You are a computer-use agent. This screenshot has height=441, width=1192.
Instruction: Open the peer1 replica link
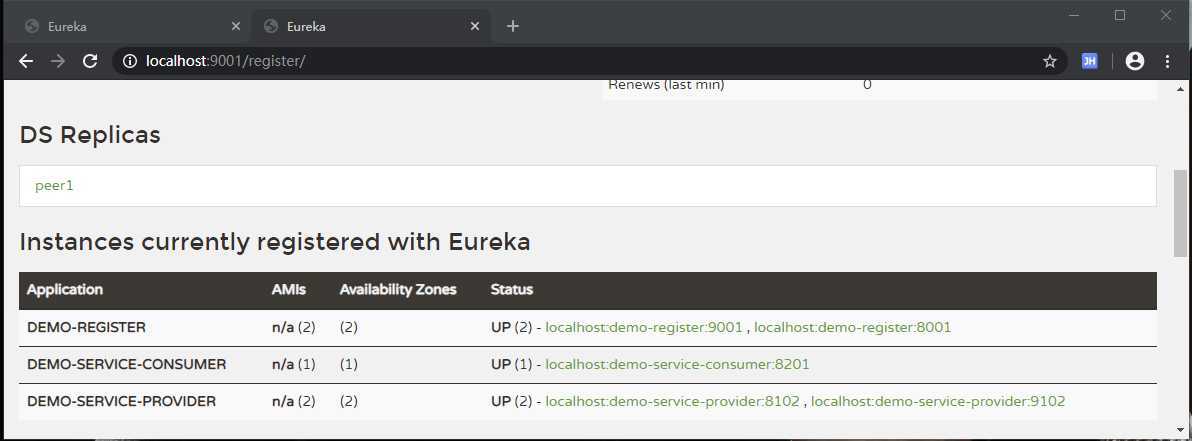click(55, 186)
